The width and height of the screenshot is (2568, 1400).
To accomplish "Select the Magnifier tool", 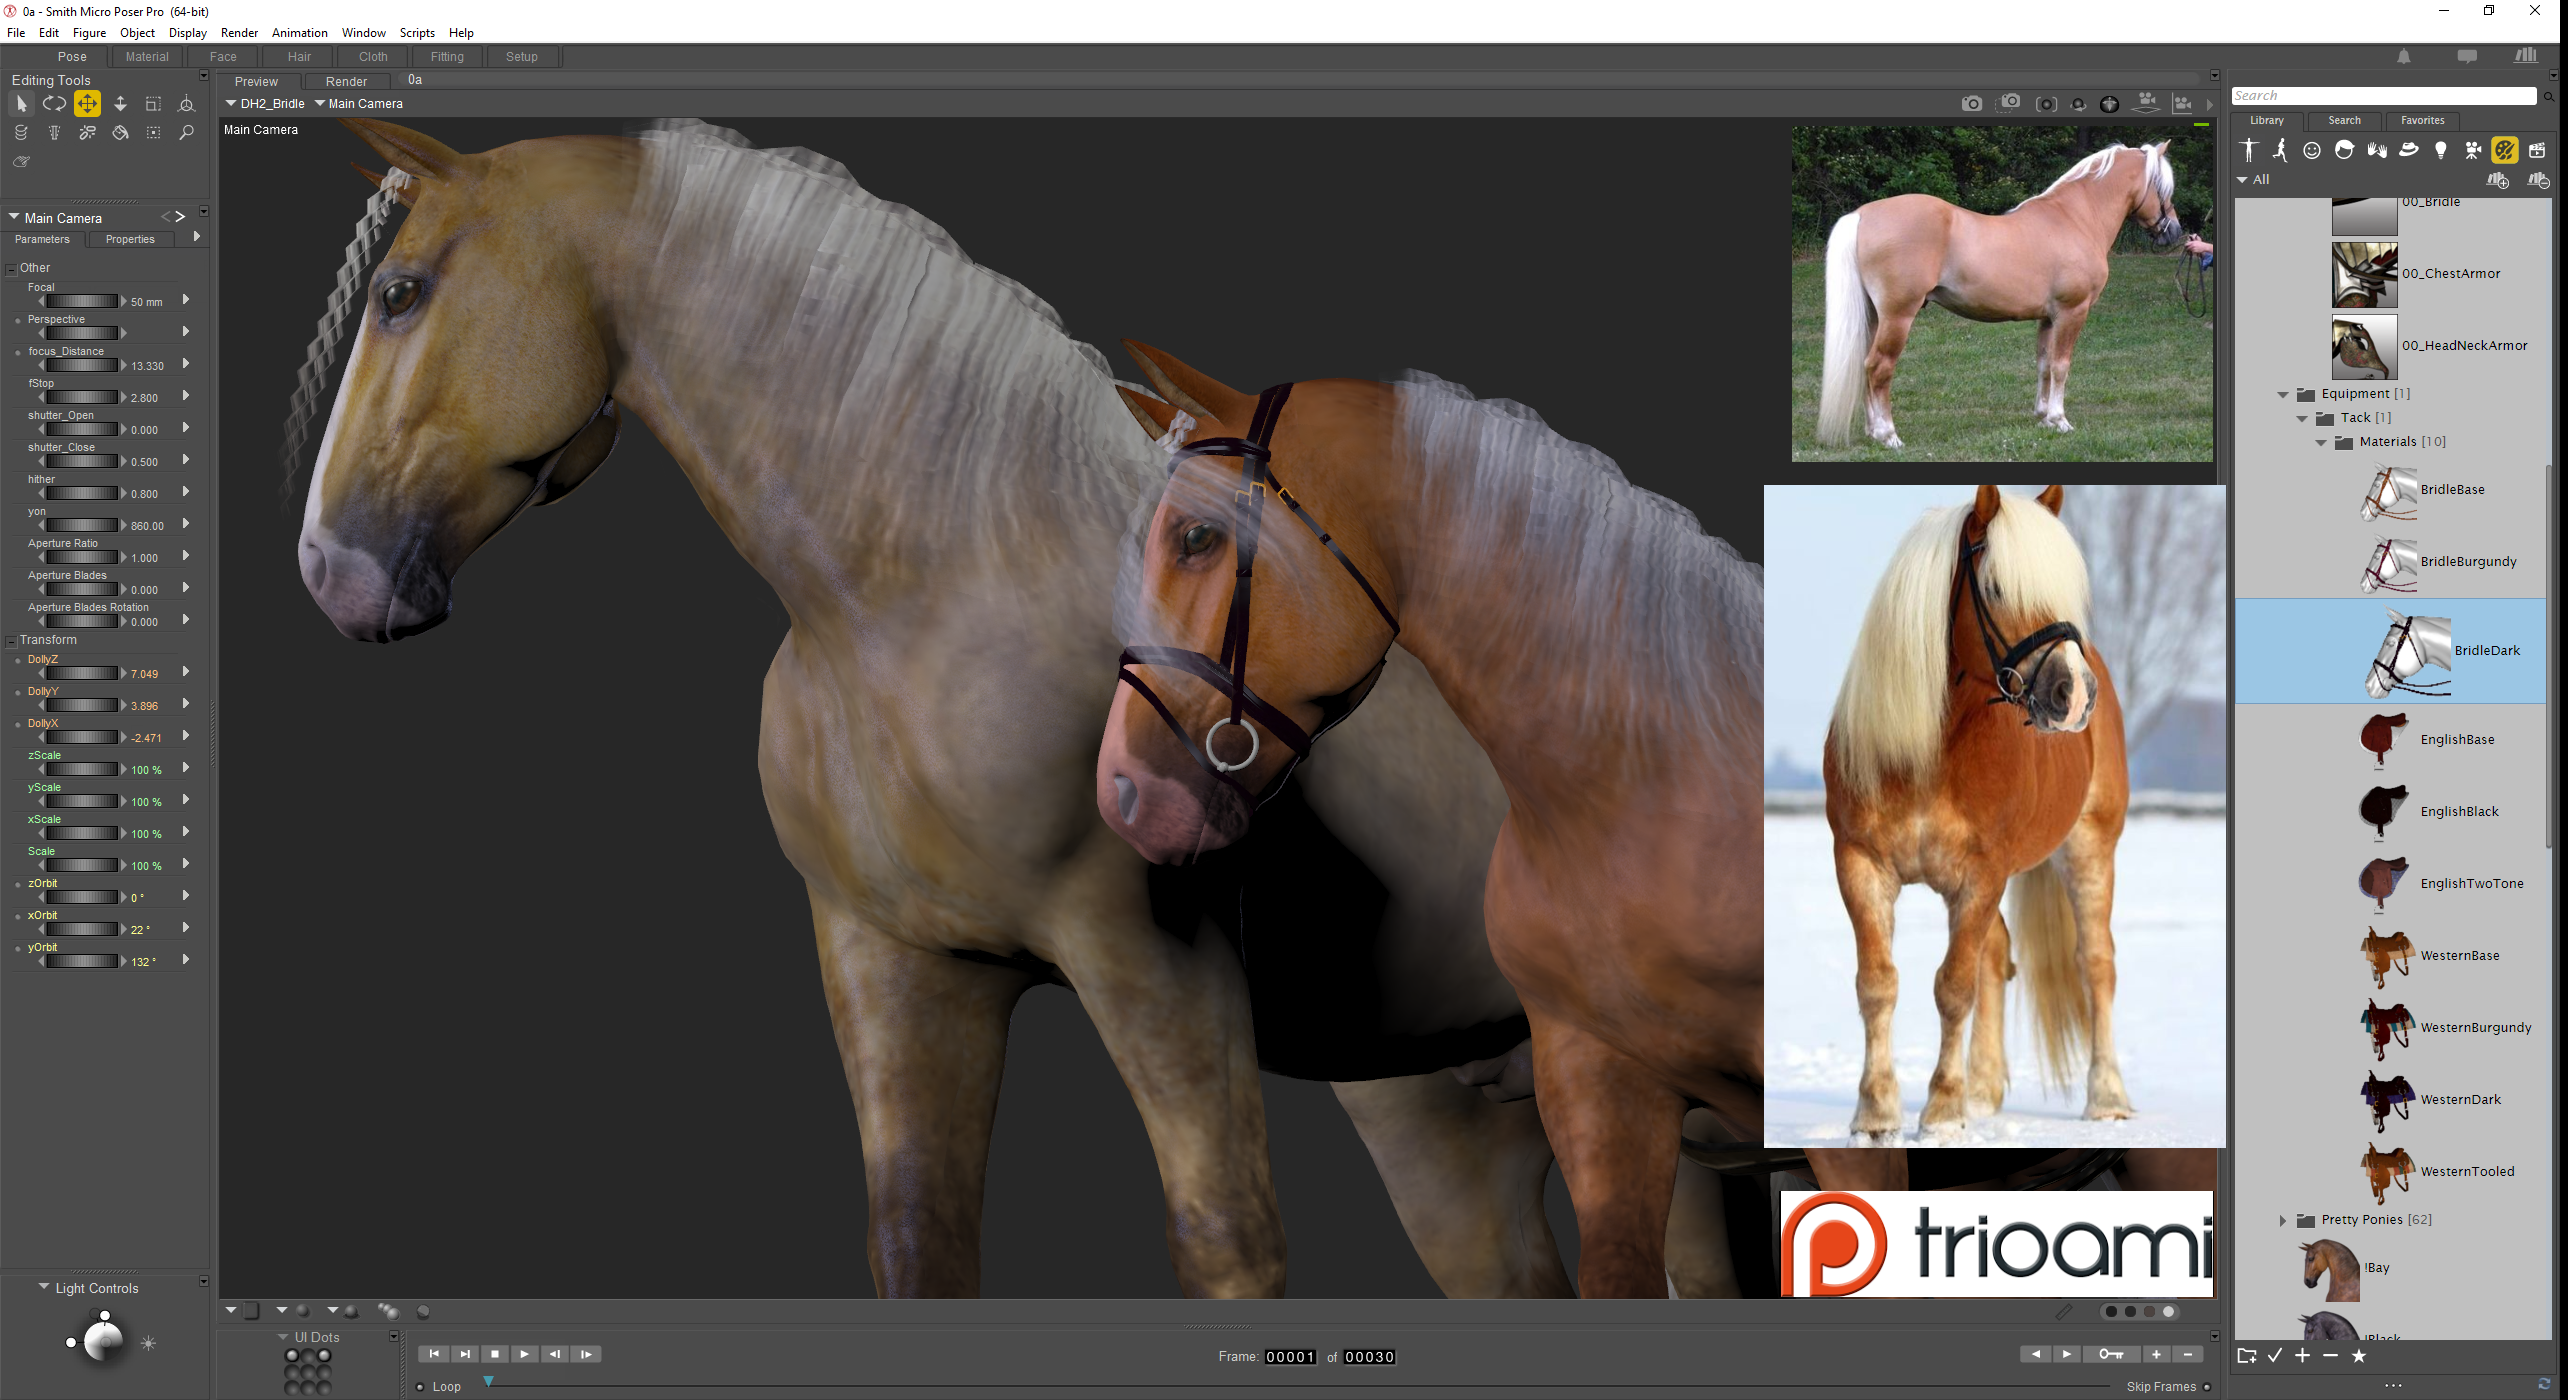I will click(186, 132).
